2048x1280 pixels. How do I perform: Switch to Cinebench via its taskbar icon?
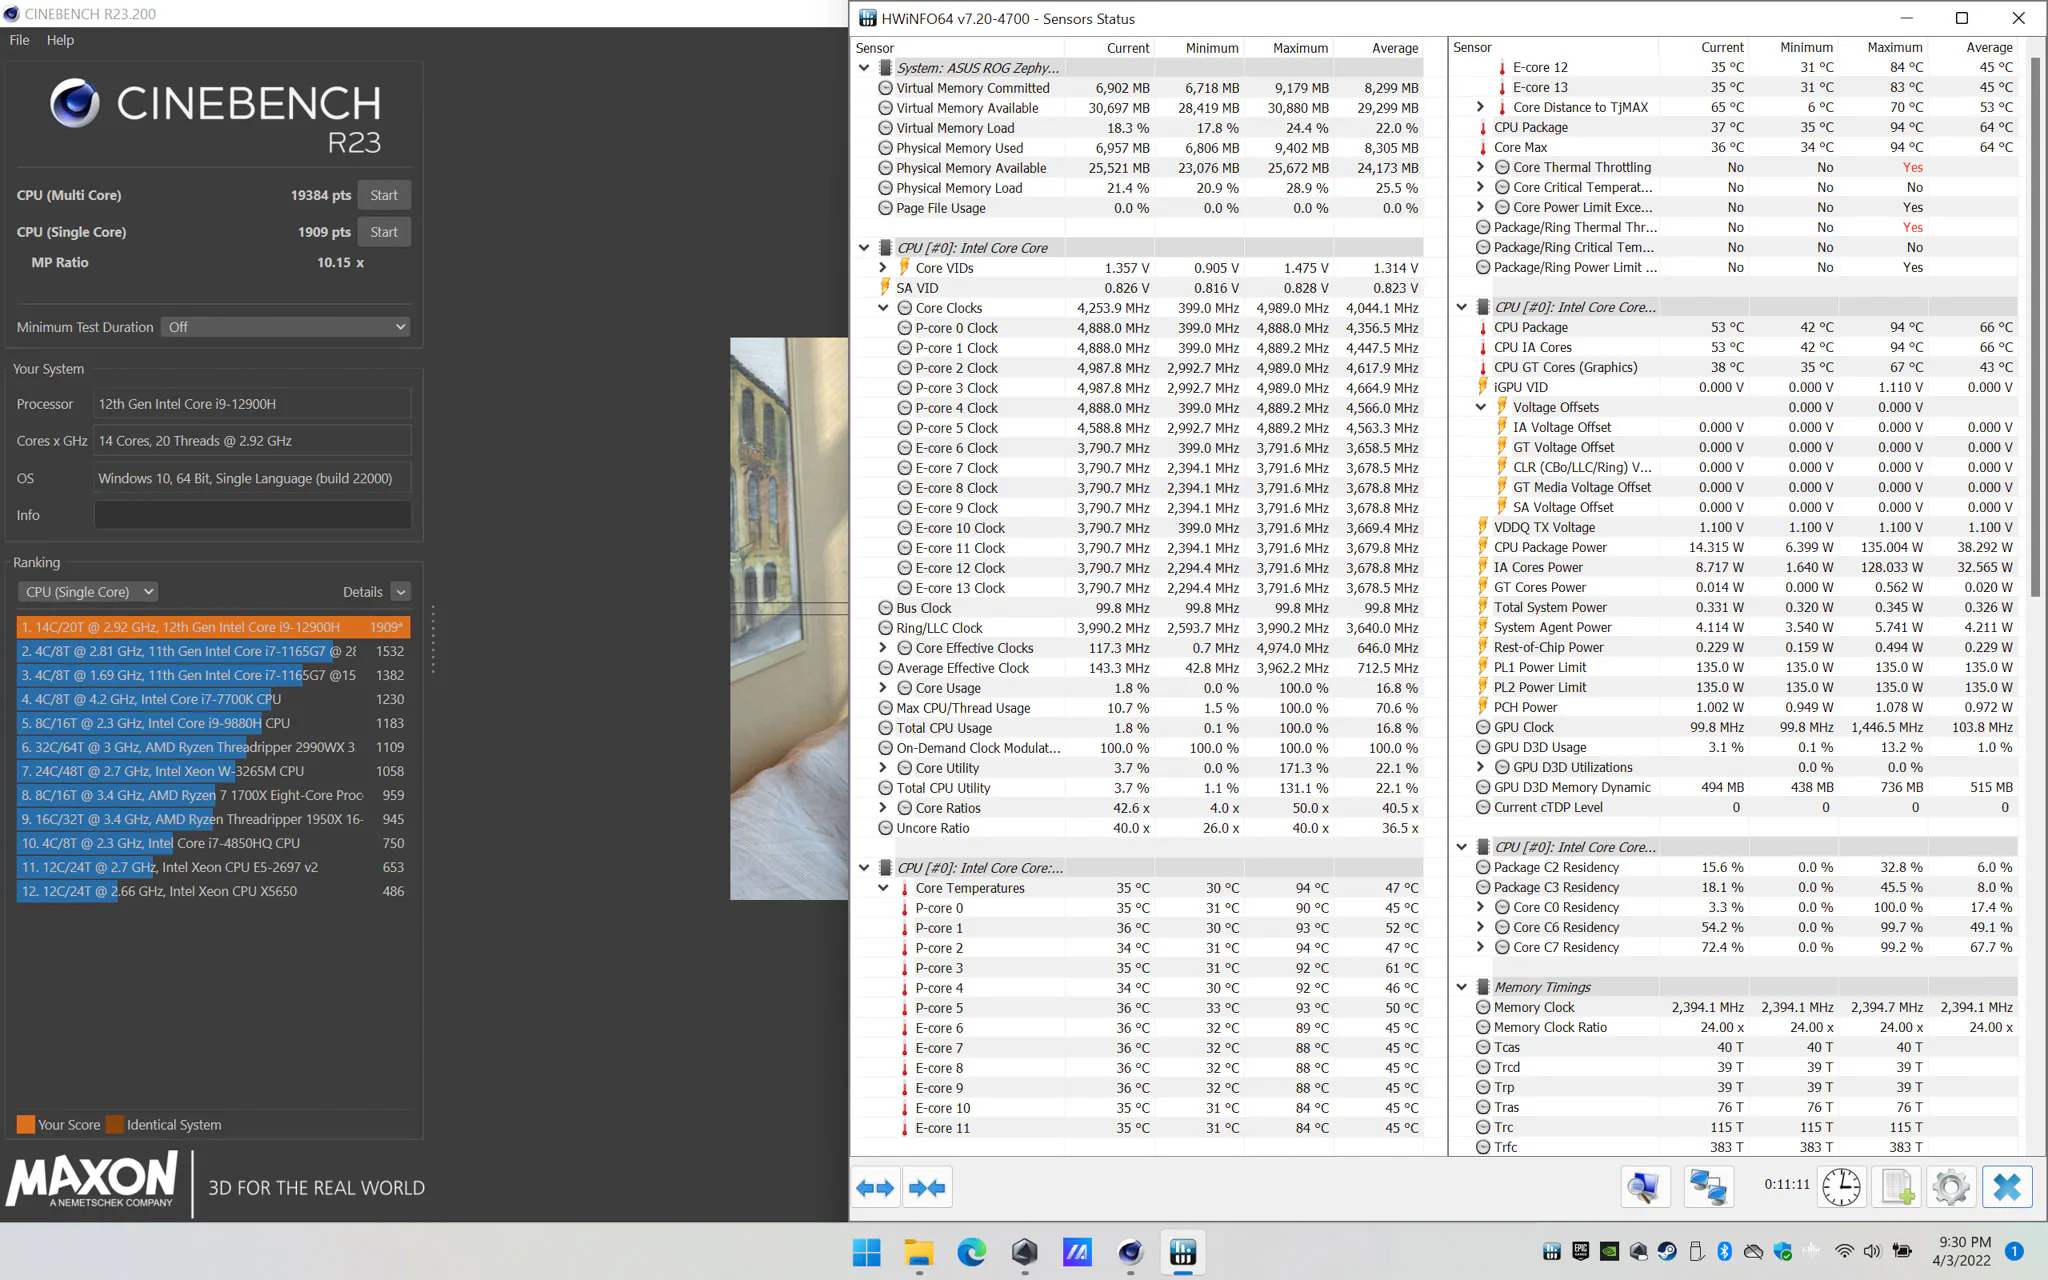pyautogui.click(x=1130, y=1252)
